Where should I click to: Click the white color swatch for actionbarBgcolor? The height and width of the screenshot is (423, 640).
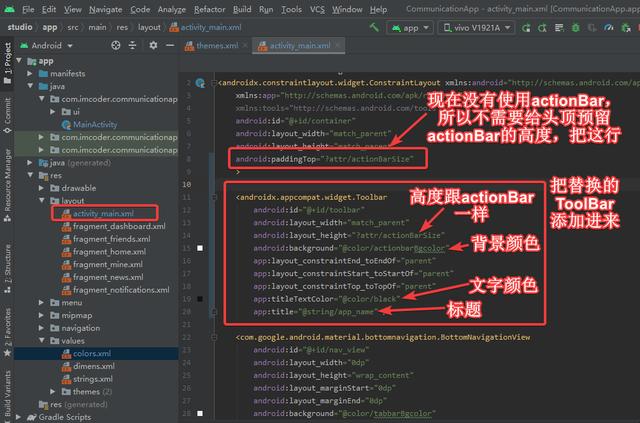coord(200,248)
